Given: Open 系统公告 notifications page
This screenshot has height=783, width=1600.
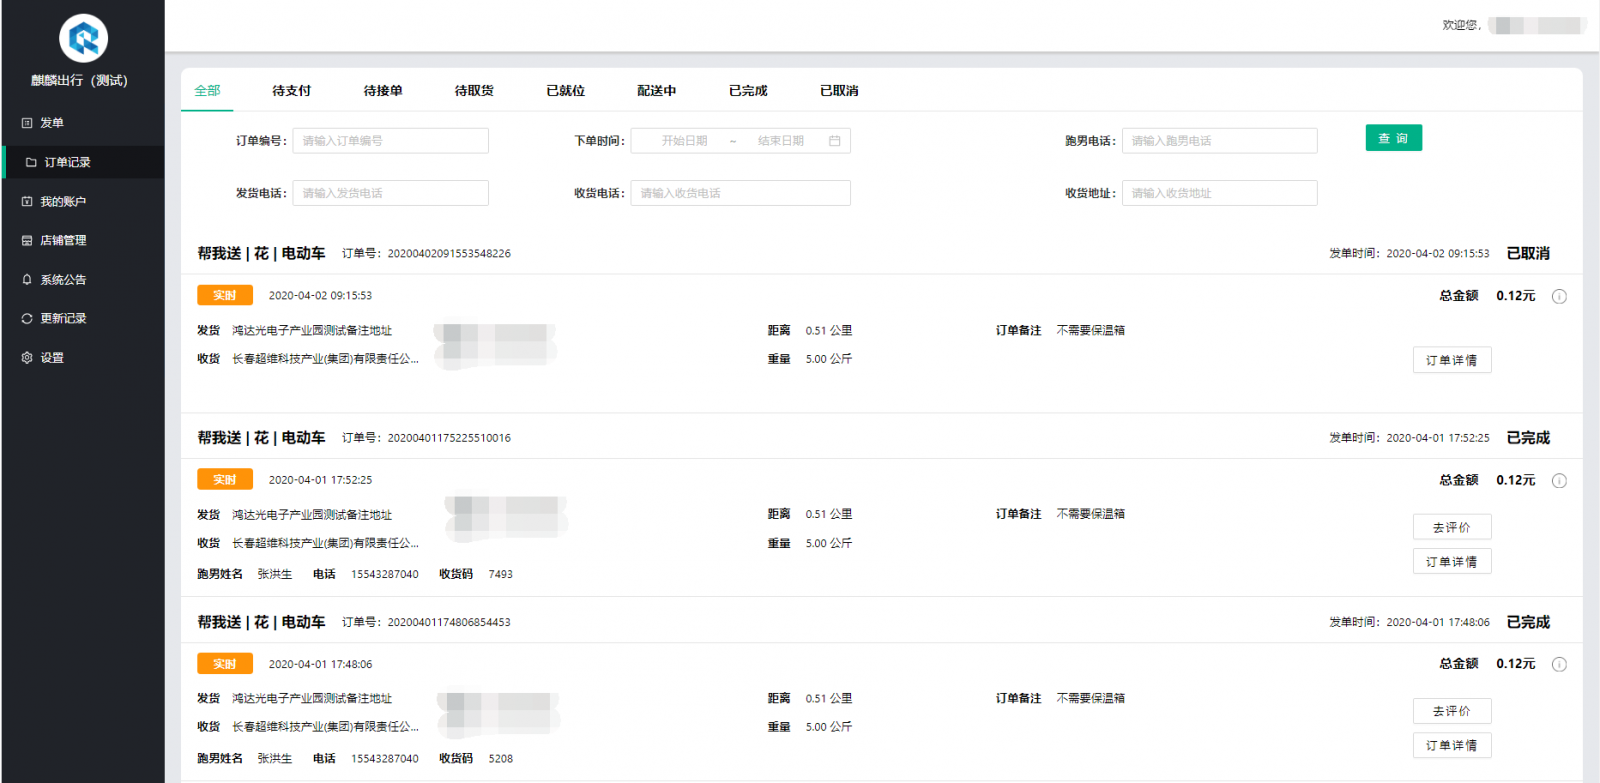Looking at the screenshot, I should [62, 280].
